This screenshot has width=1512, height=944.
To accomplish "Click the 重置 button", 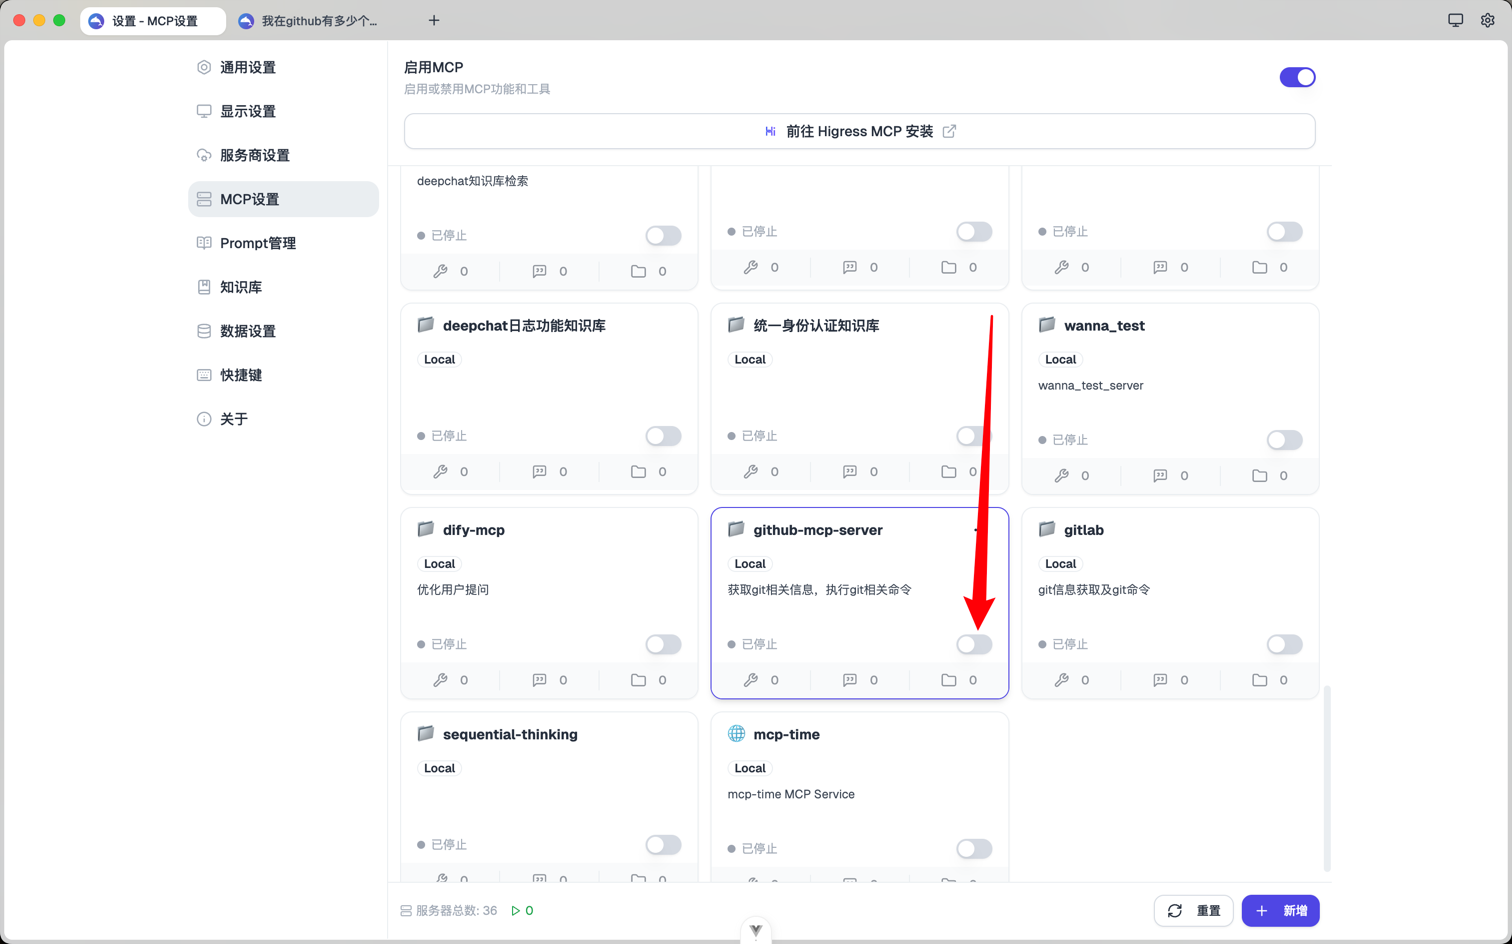I will tap(1194, 911).
